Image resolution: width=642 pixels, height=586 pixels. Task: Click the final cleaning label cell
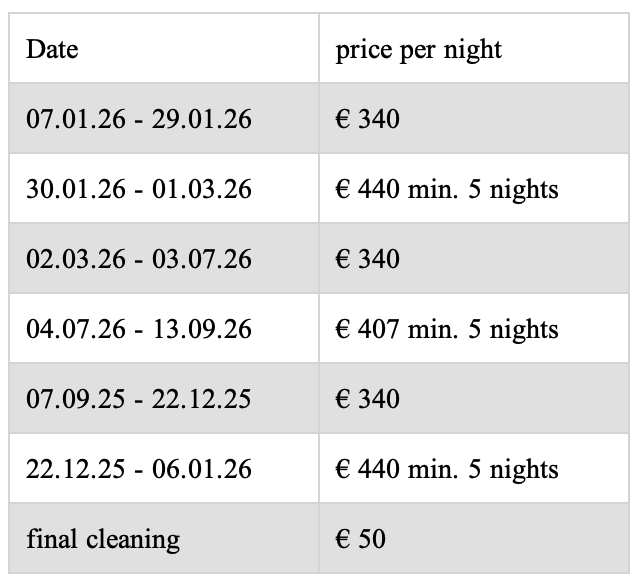click(103, 539)
